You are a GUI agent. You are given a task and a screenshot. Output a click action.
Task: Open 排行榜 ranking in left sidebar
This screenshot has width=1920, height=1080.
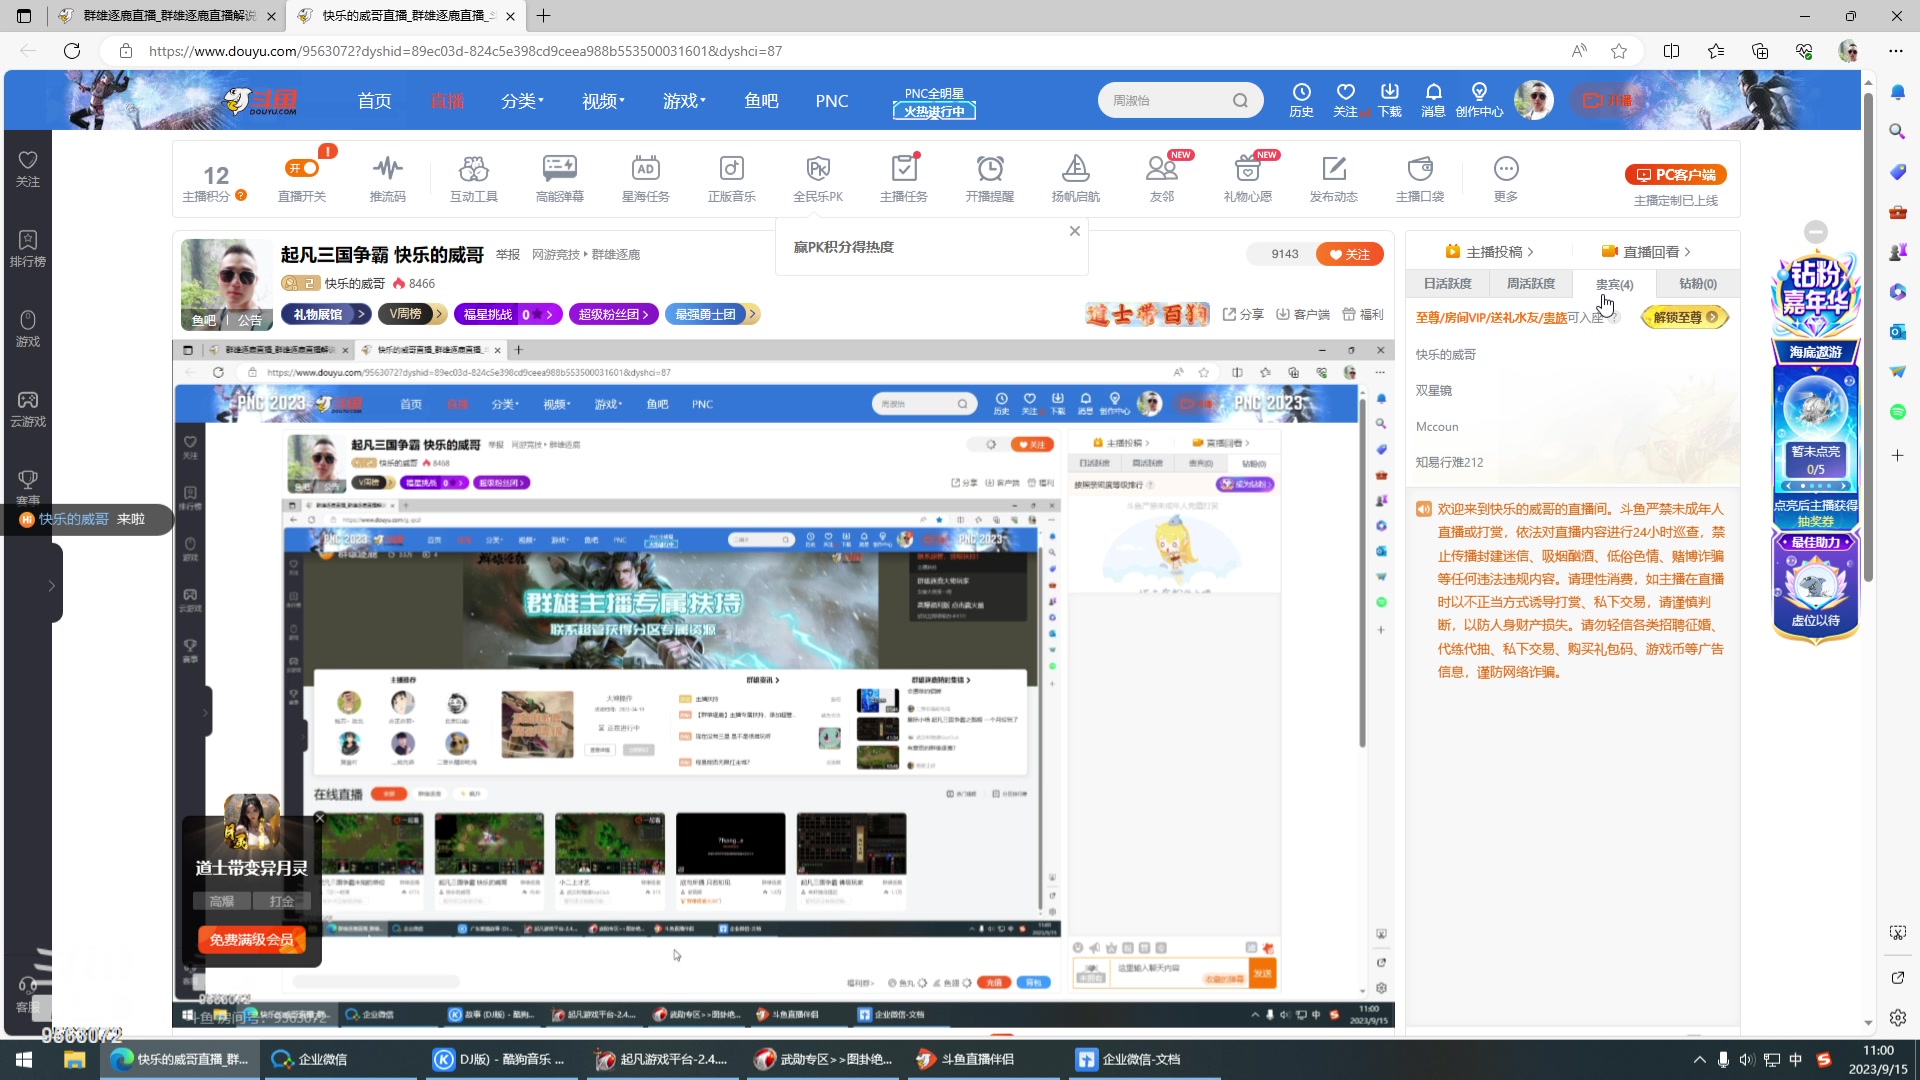[x=28, y=248]
